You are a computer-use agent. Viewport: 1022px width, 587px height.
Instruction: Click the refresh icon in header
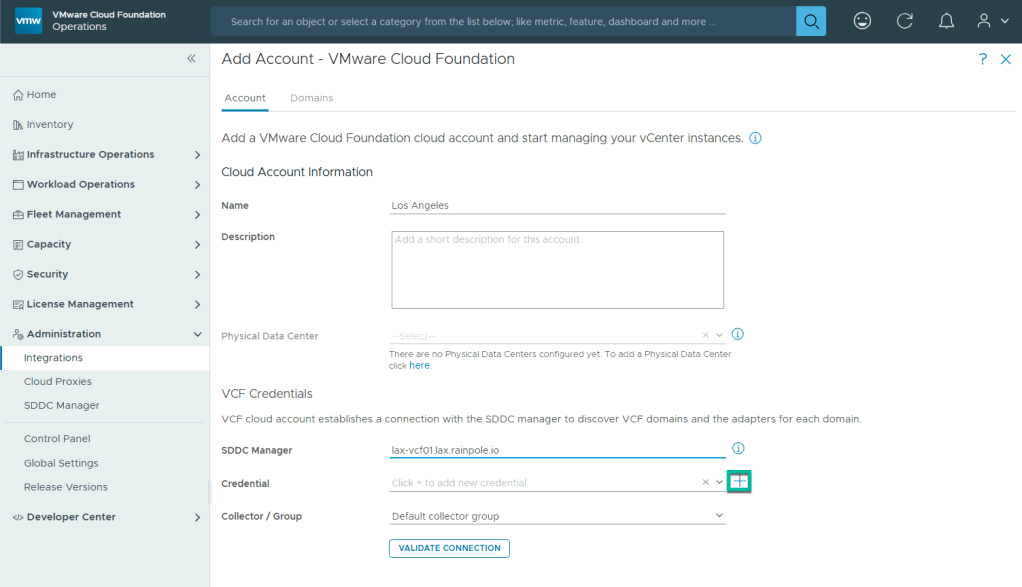pos(904,21)
